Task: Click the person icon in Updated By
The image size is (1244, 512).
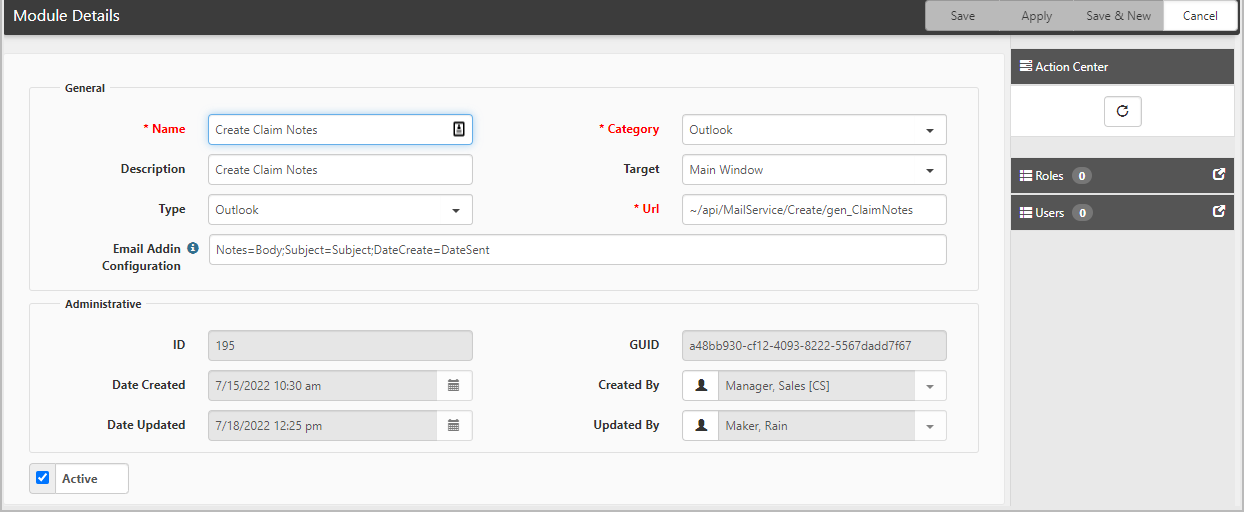Action: click(701, 425)
